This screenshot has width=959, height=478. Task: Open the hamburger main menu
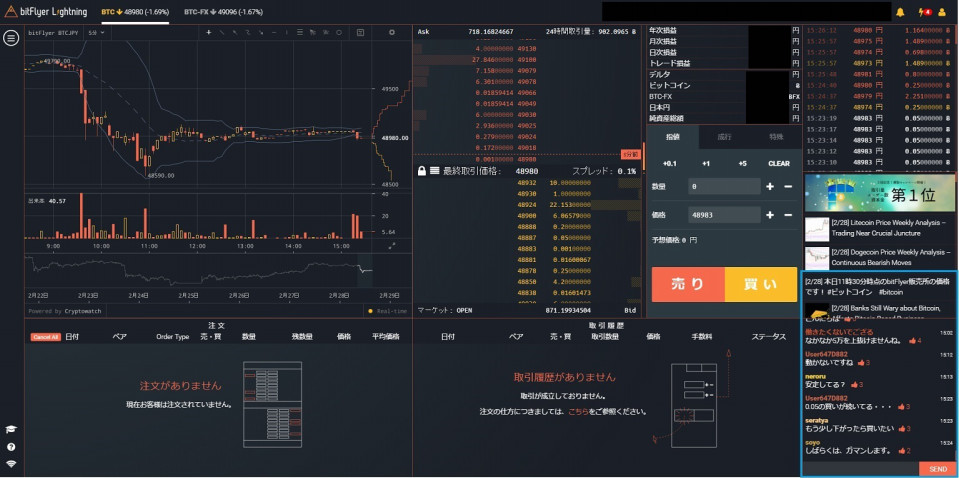11,38
